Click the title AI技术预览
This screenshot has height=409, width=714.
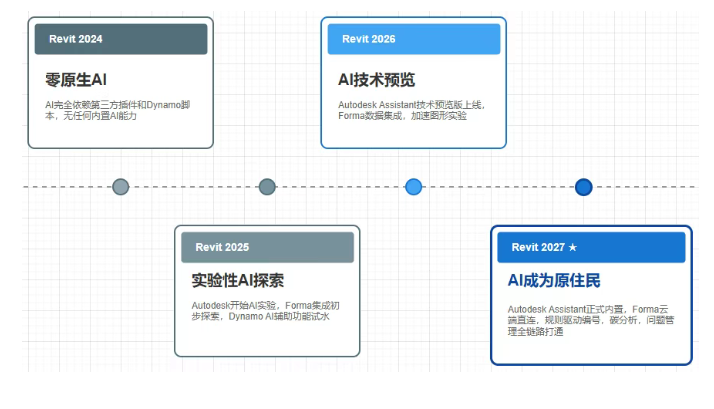pyautogui.click(x=377, y=80)
